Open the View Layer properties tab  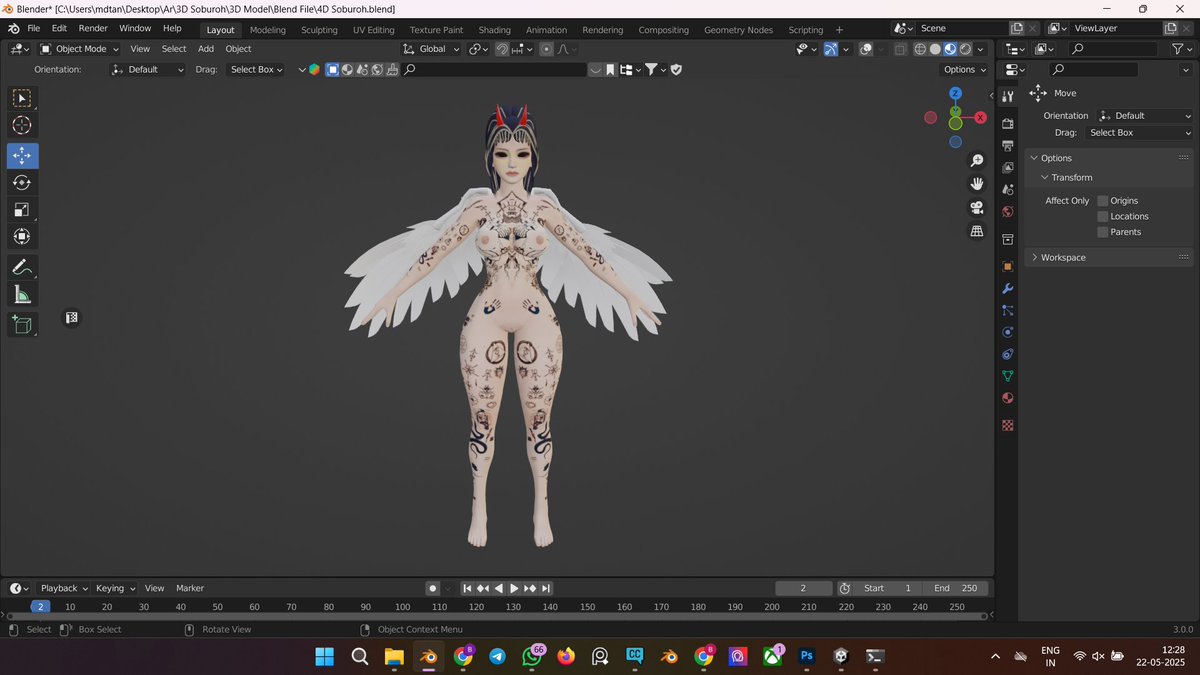[x=1008, y=168]
